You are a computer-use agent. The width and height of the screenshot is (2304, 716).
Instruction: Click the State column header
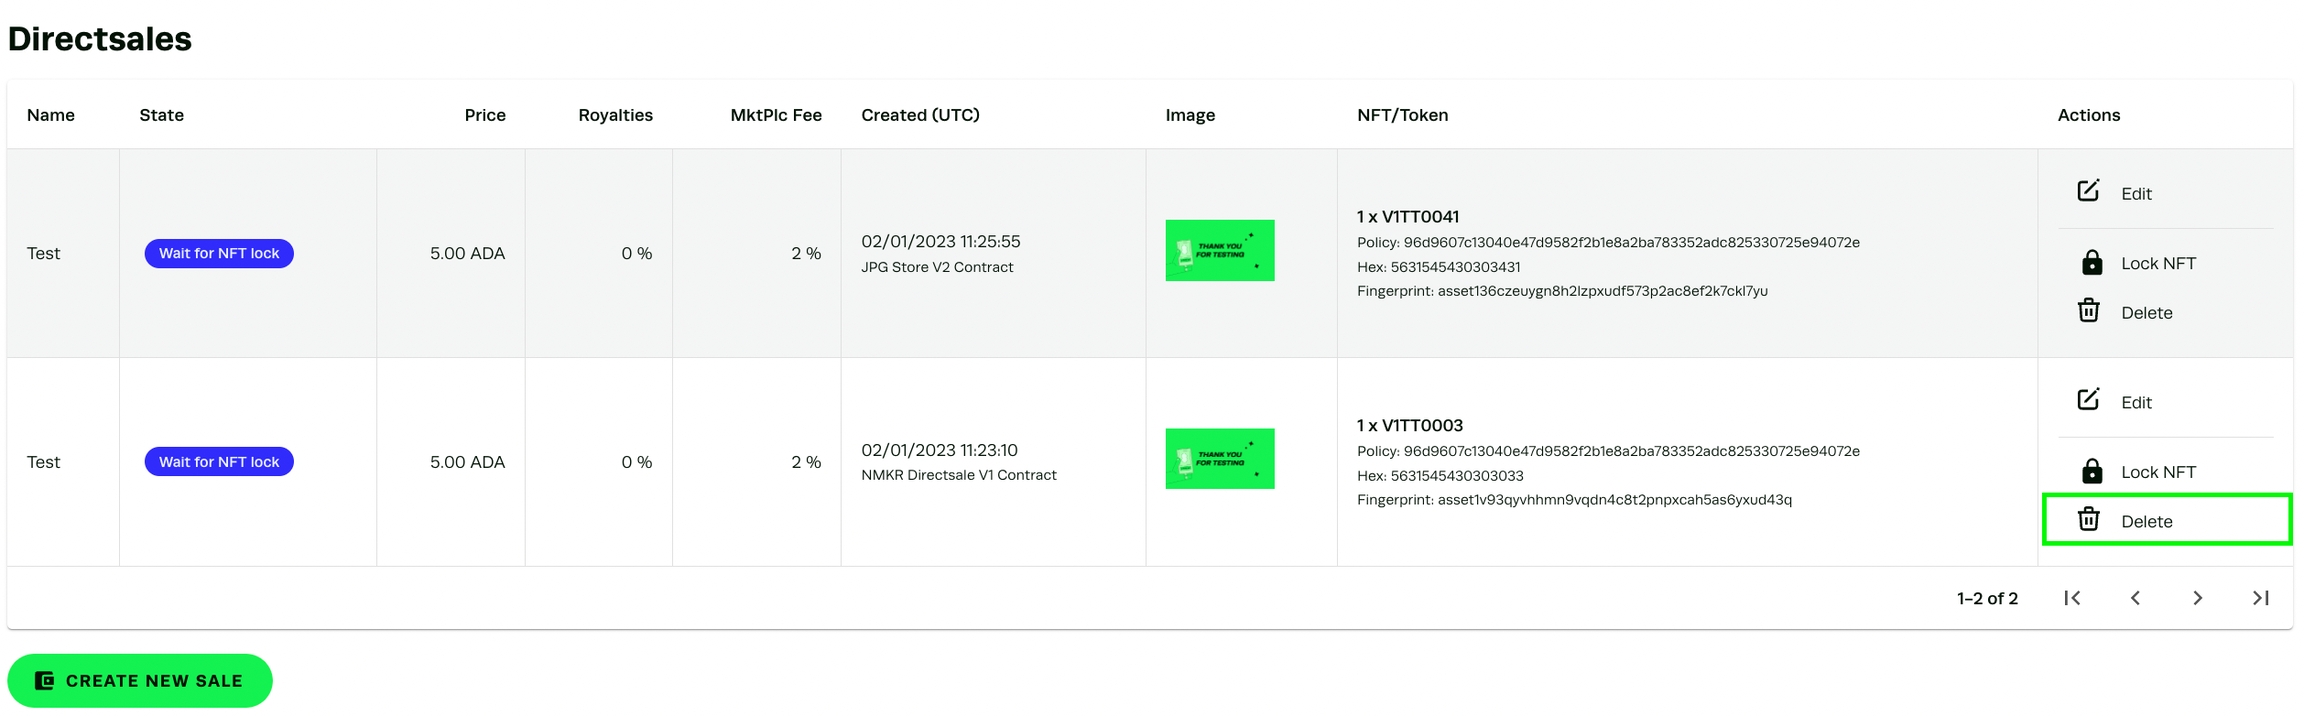161,115
